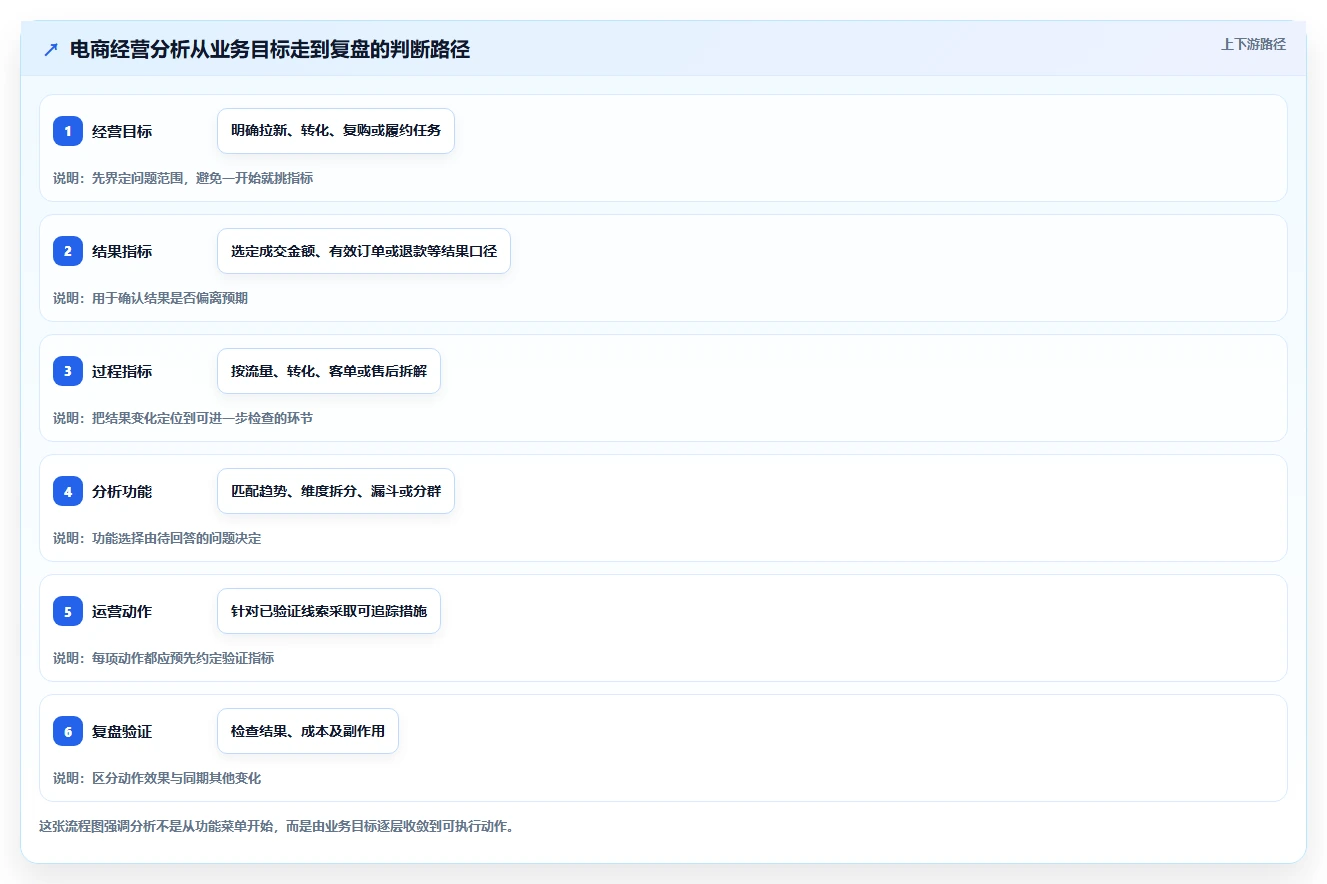The image size is (1327, 884).
Task: Click the step number 1 badge
Action: tap(68, 131)
